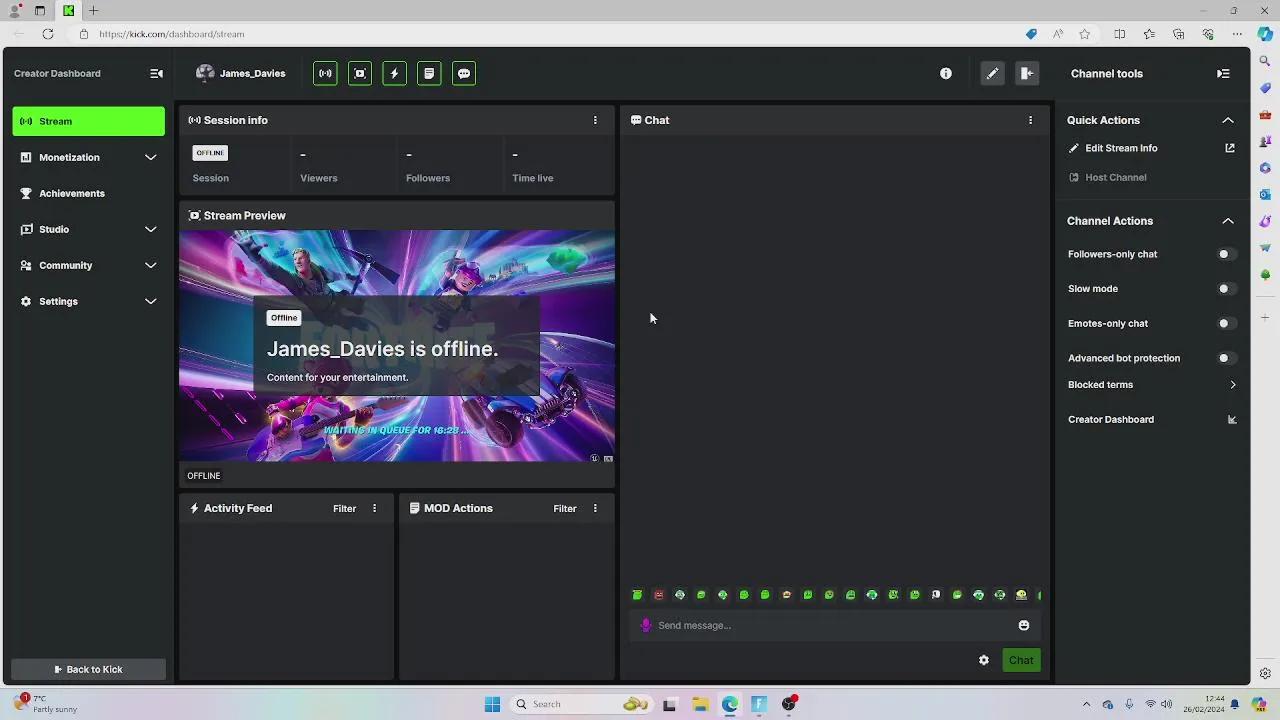Click the Chat bubble toolbar icon

coord(464,73)
